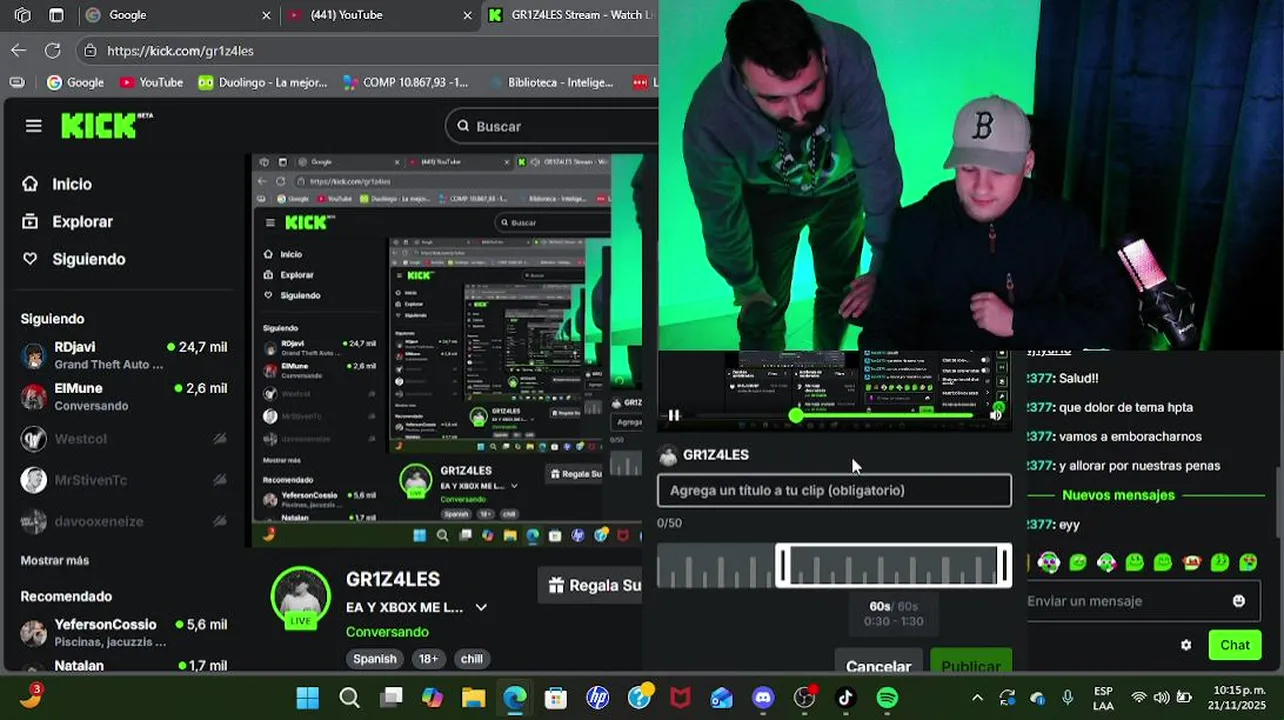Switch to the Google browser tab
Viewport: 1284px width, 720px height.
pyautogui.click(x=180, y=15)
